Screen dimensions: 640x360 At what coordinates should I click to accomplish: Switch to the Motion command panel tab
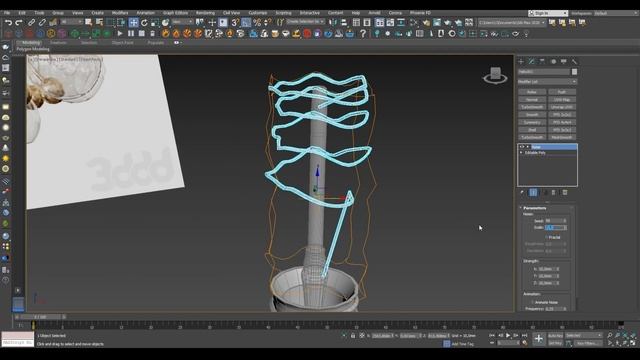(553, 61)
